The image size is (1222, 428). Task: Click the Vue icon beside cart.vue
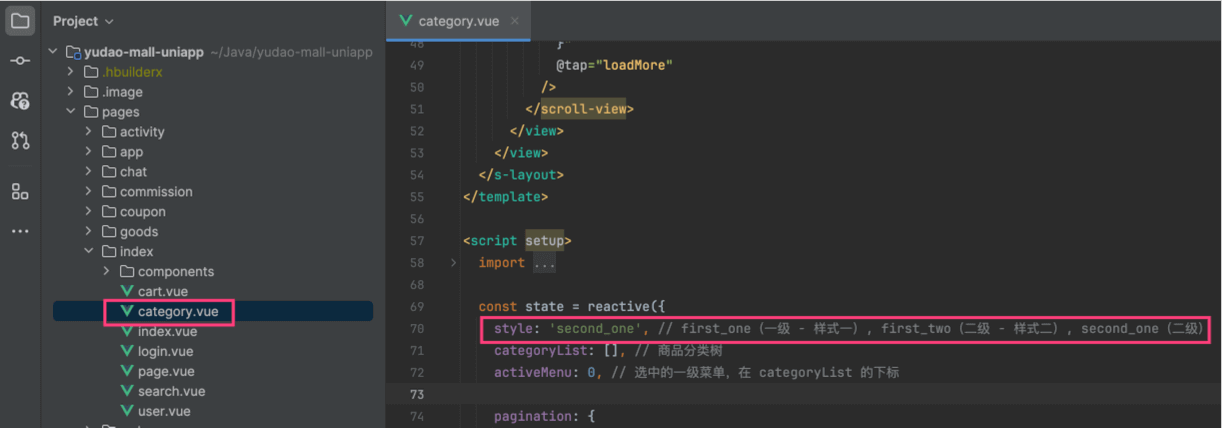(x=127, y=291)
